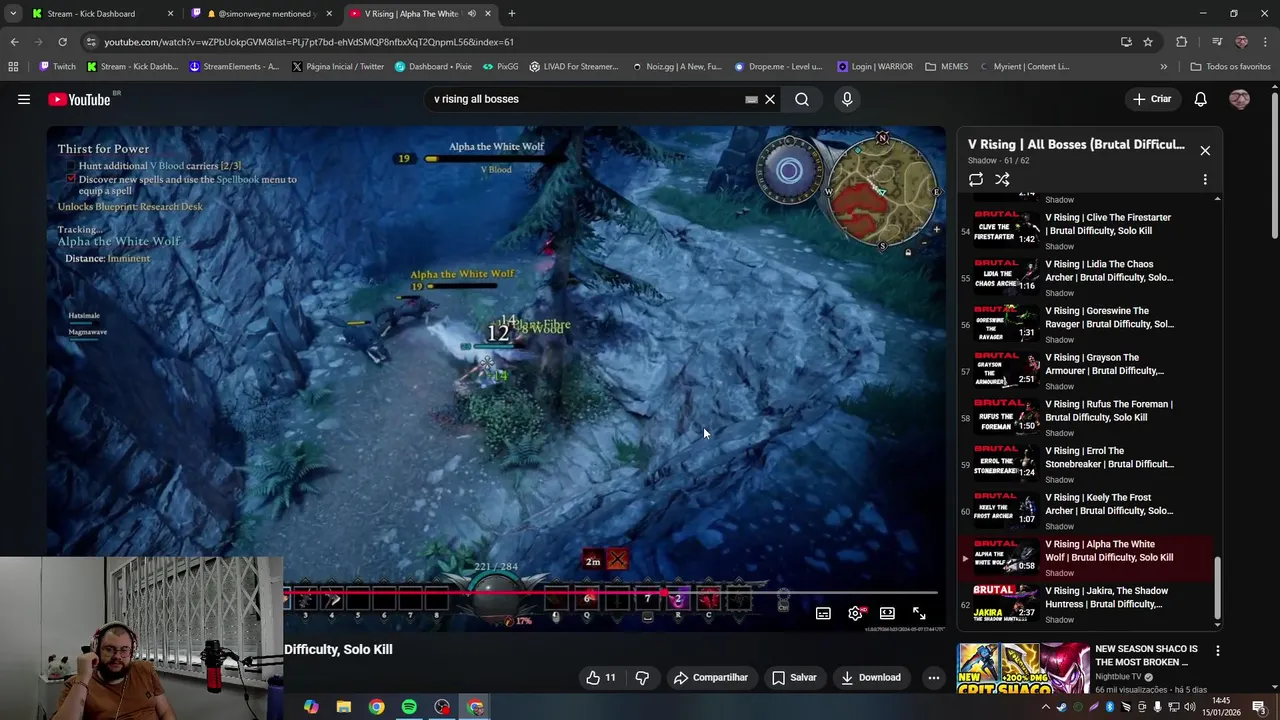
Task: Open the more actions ellipsis below video
Action: tap(934, 677)
